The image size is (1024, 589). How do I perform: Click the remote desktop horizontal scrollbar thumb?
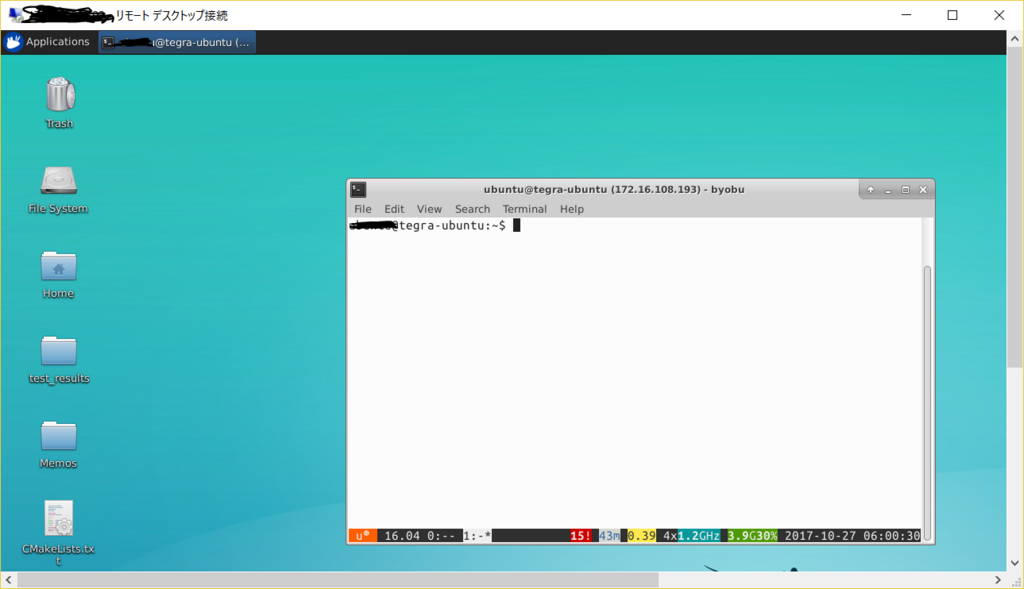pyautogui.click(x=338, y=580)
